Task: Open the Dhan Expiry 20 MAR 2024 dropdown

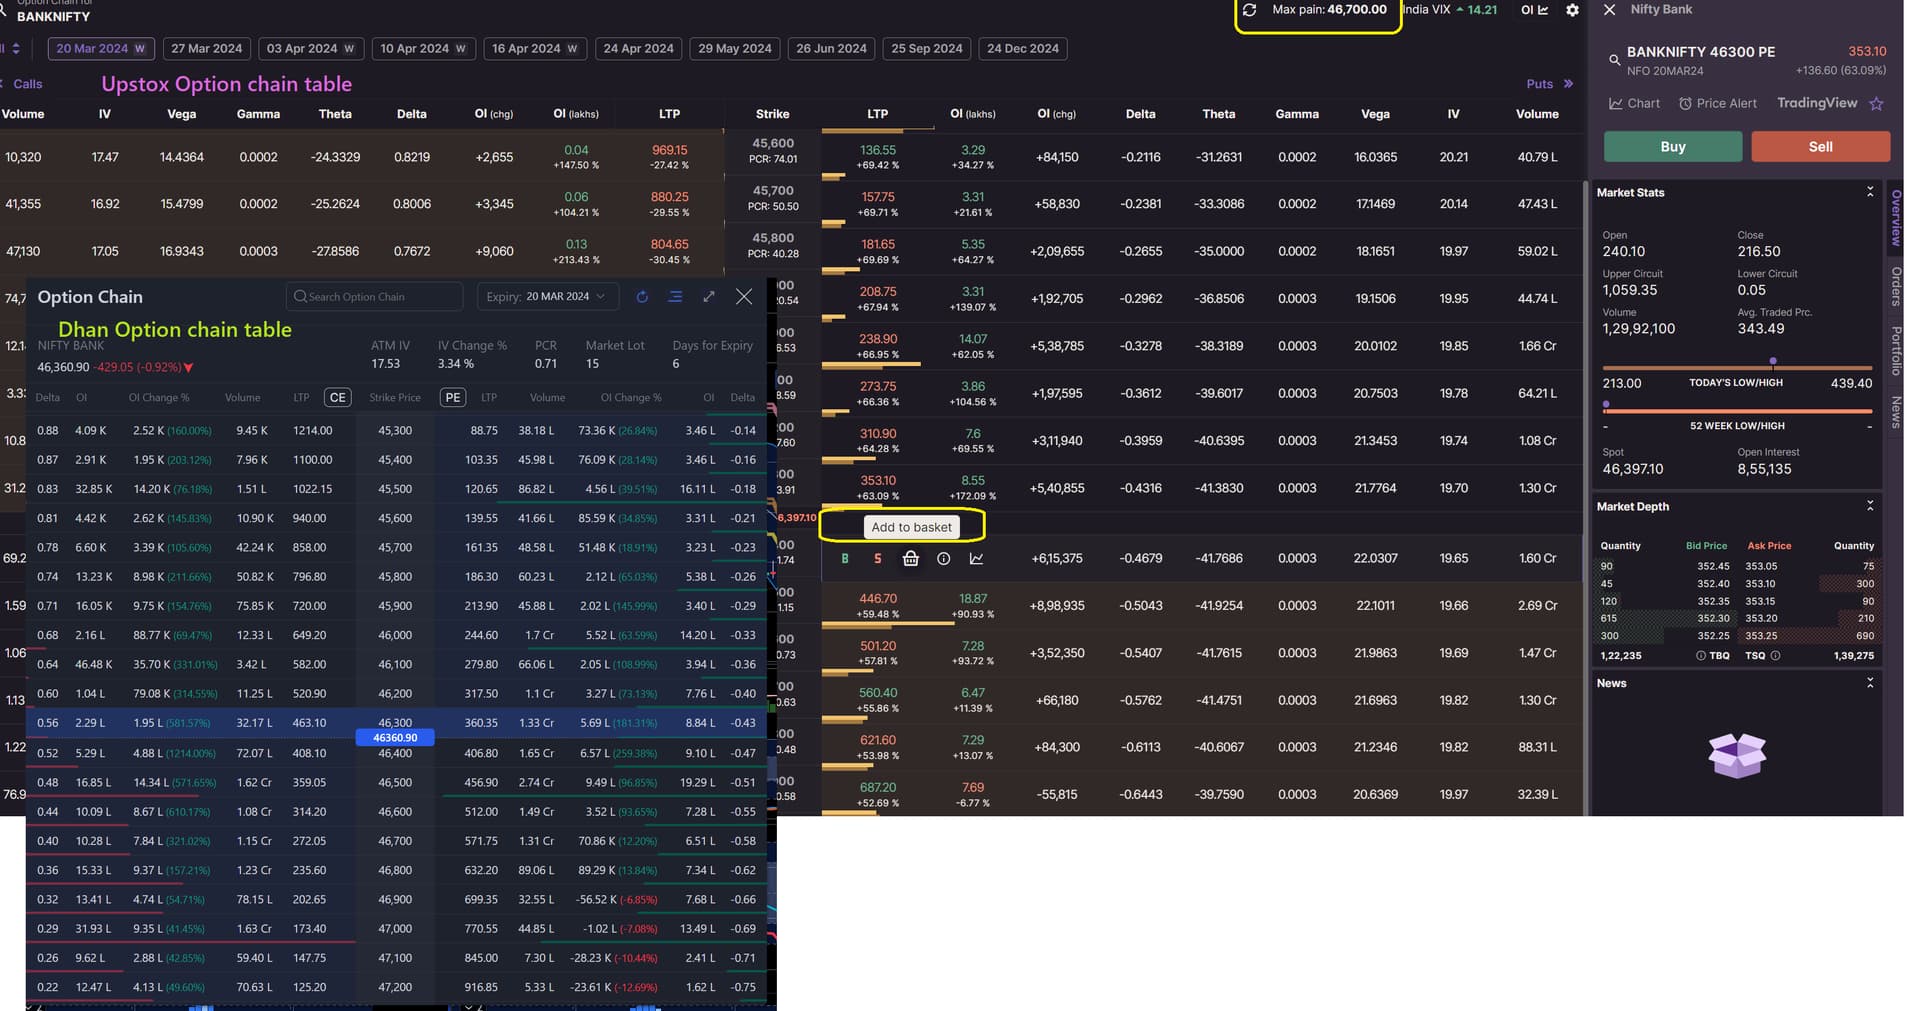Action: [x=546, y=297]
